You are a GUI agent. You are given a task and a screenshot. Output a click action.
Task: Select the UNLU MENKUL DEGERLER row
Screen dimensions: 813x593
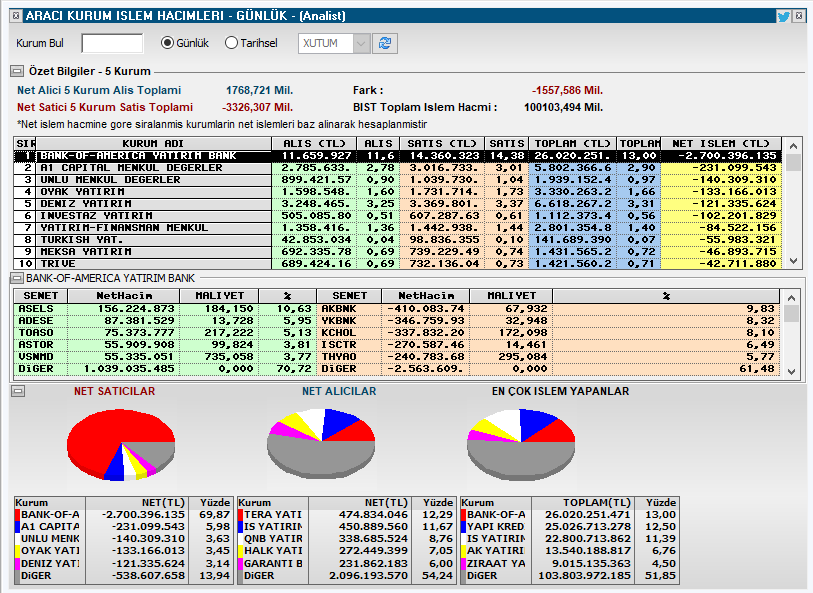click(x=397, y=179)
